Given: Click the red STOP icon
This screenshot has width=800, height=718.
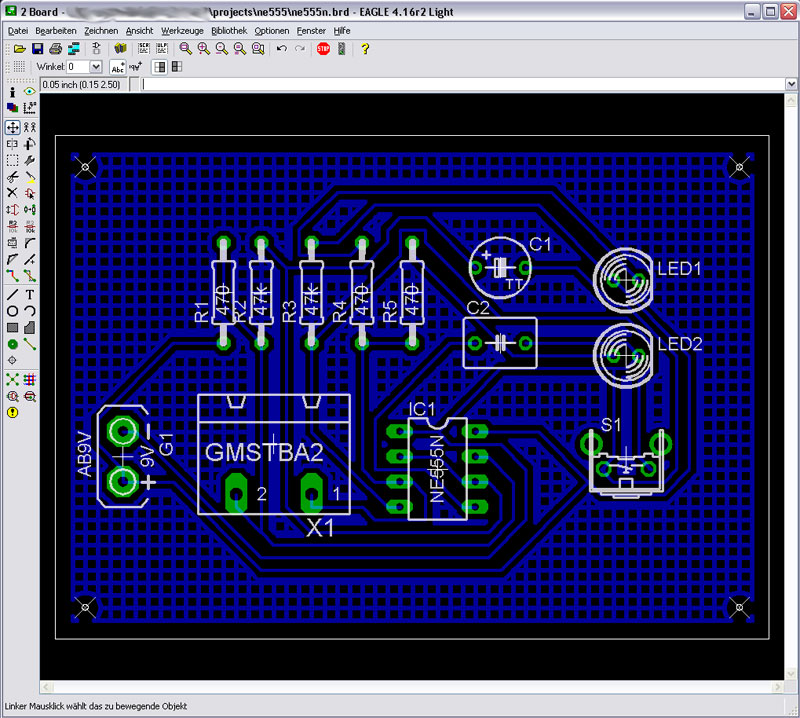Looking at the screenshot, I should pos(323,49).
